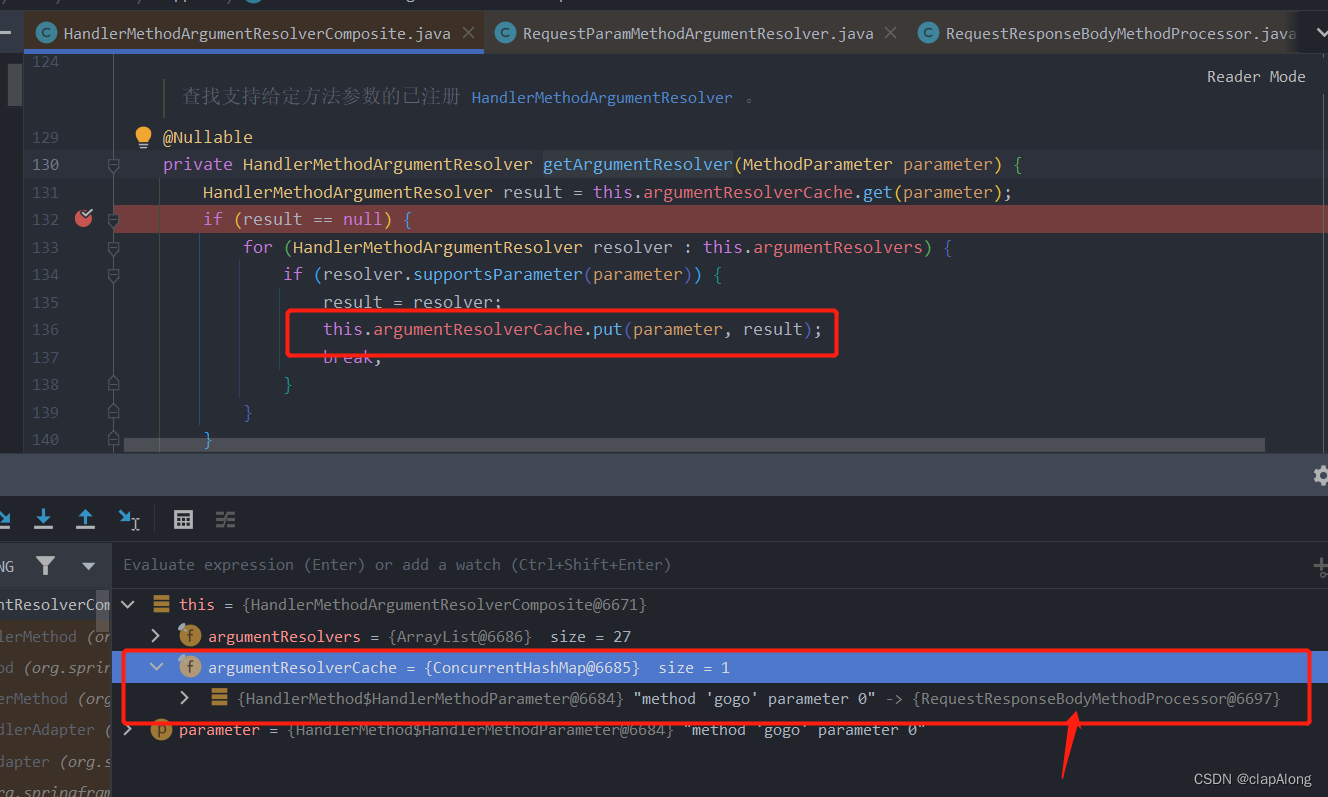Open the debug panel settings gear
This screenshot has height=797, width=1328.
[x=1320, y=476]
